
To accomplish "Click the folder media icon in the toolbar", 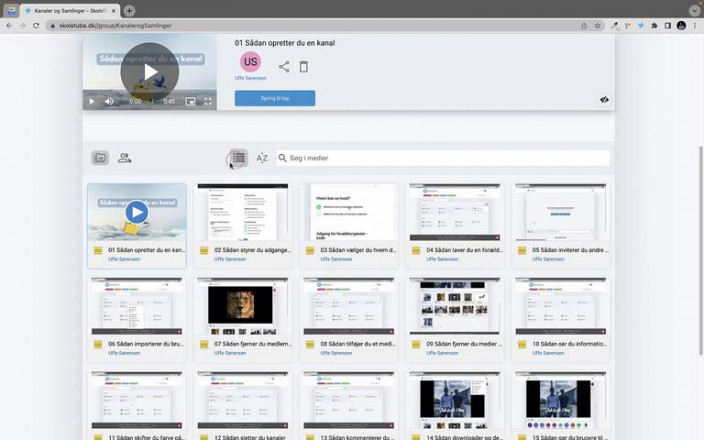I will coord(100,158).
